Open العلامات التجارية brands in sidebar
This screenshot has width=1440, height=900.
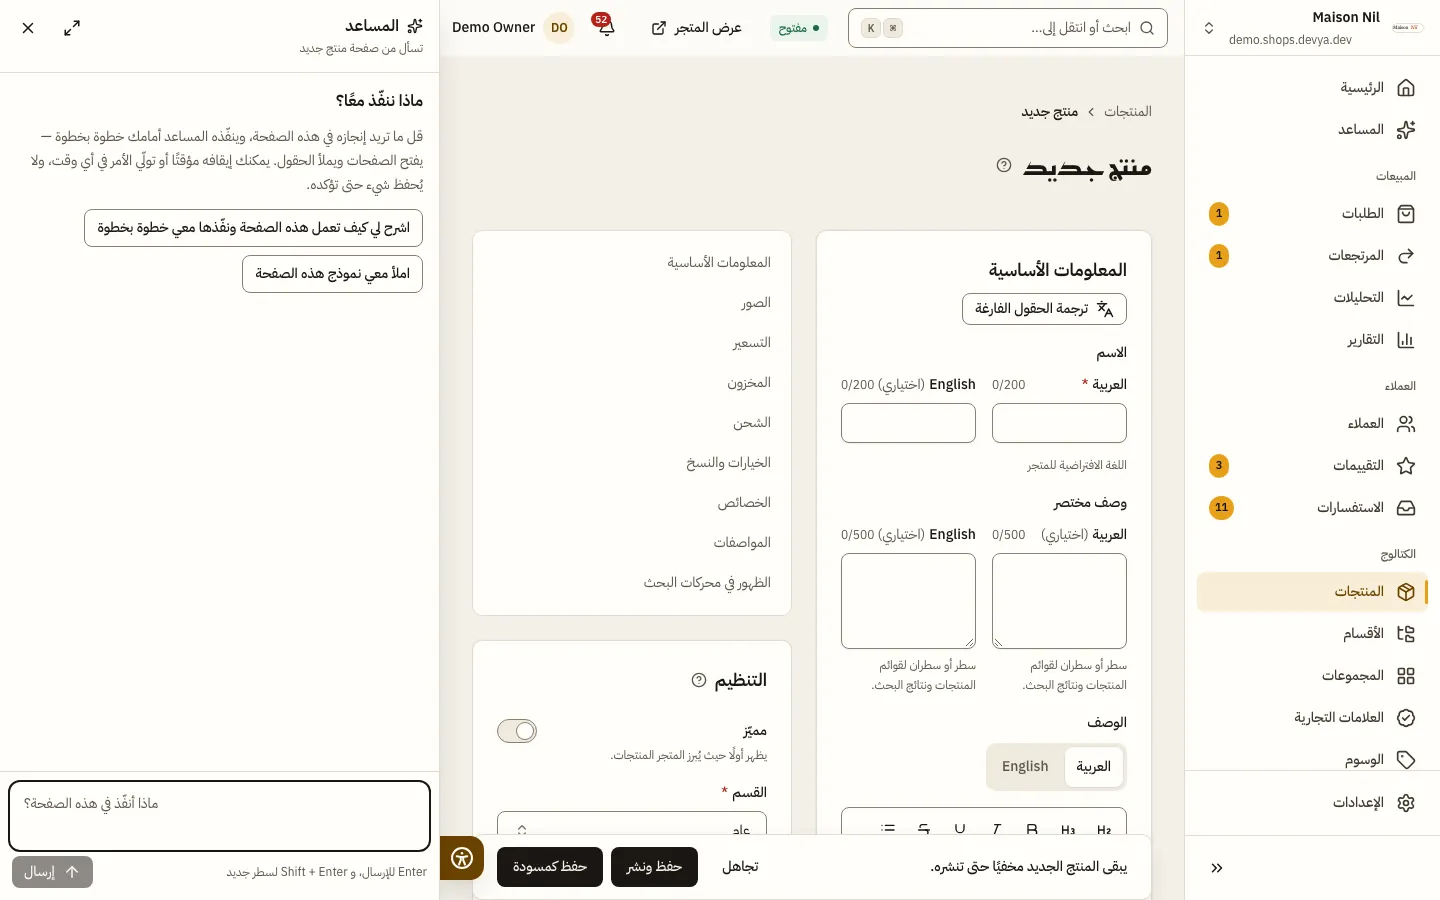1312,718
